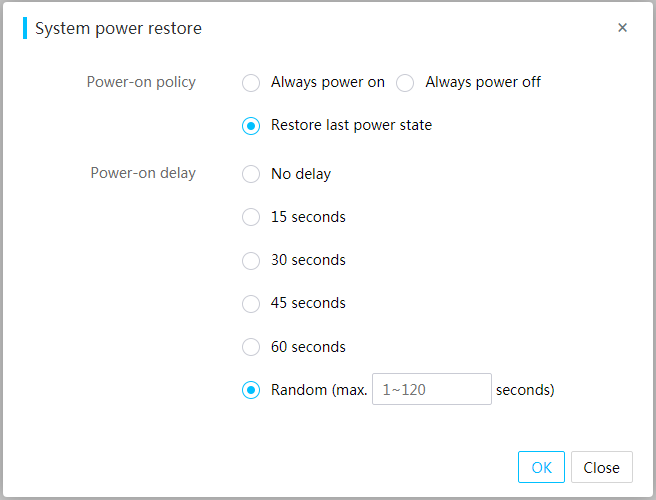Click the "No delay" label text

click(300, 174)
